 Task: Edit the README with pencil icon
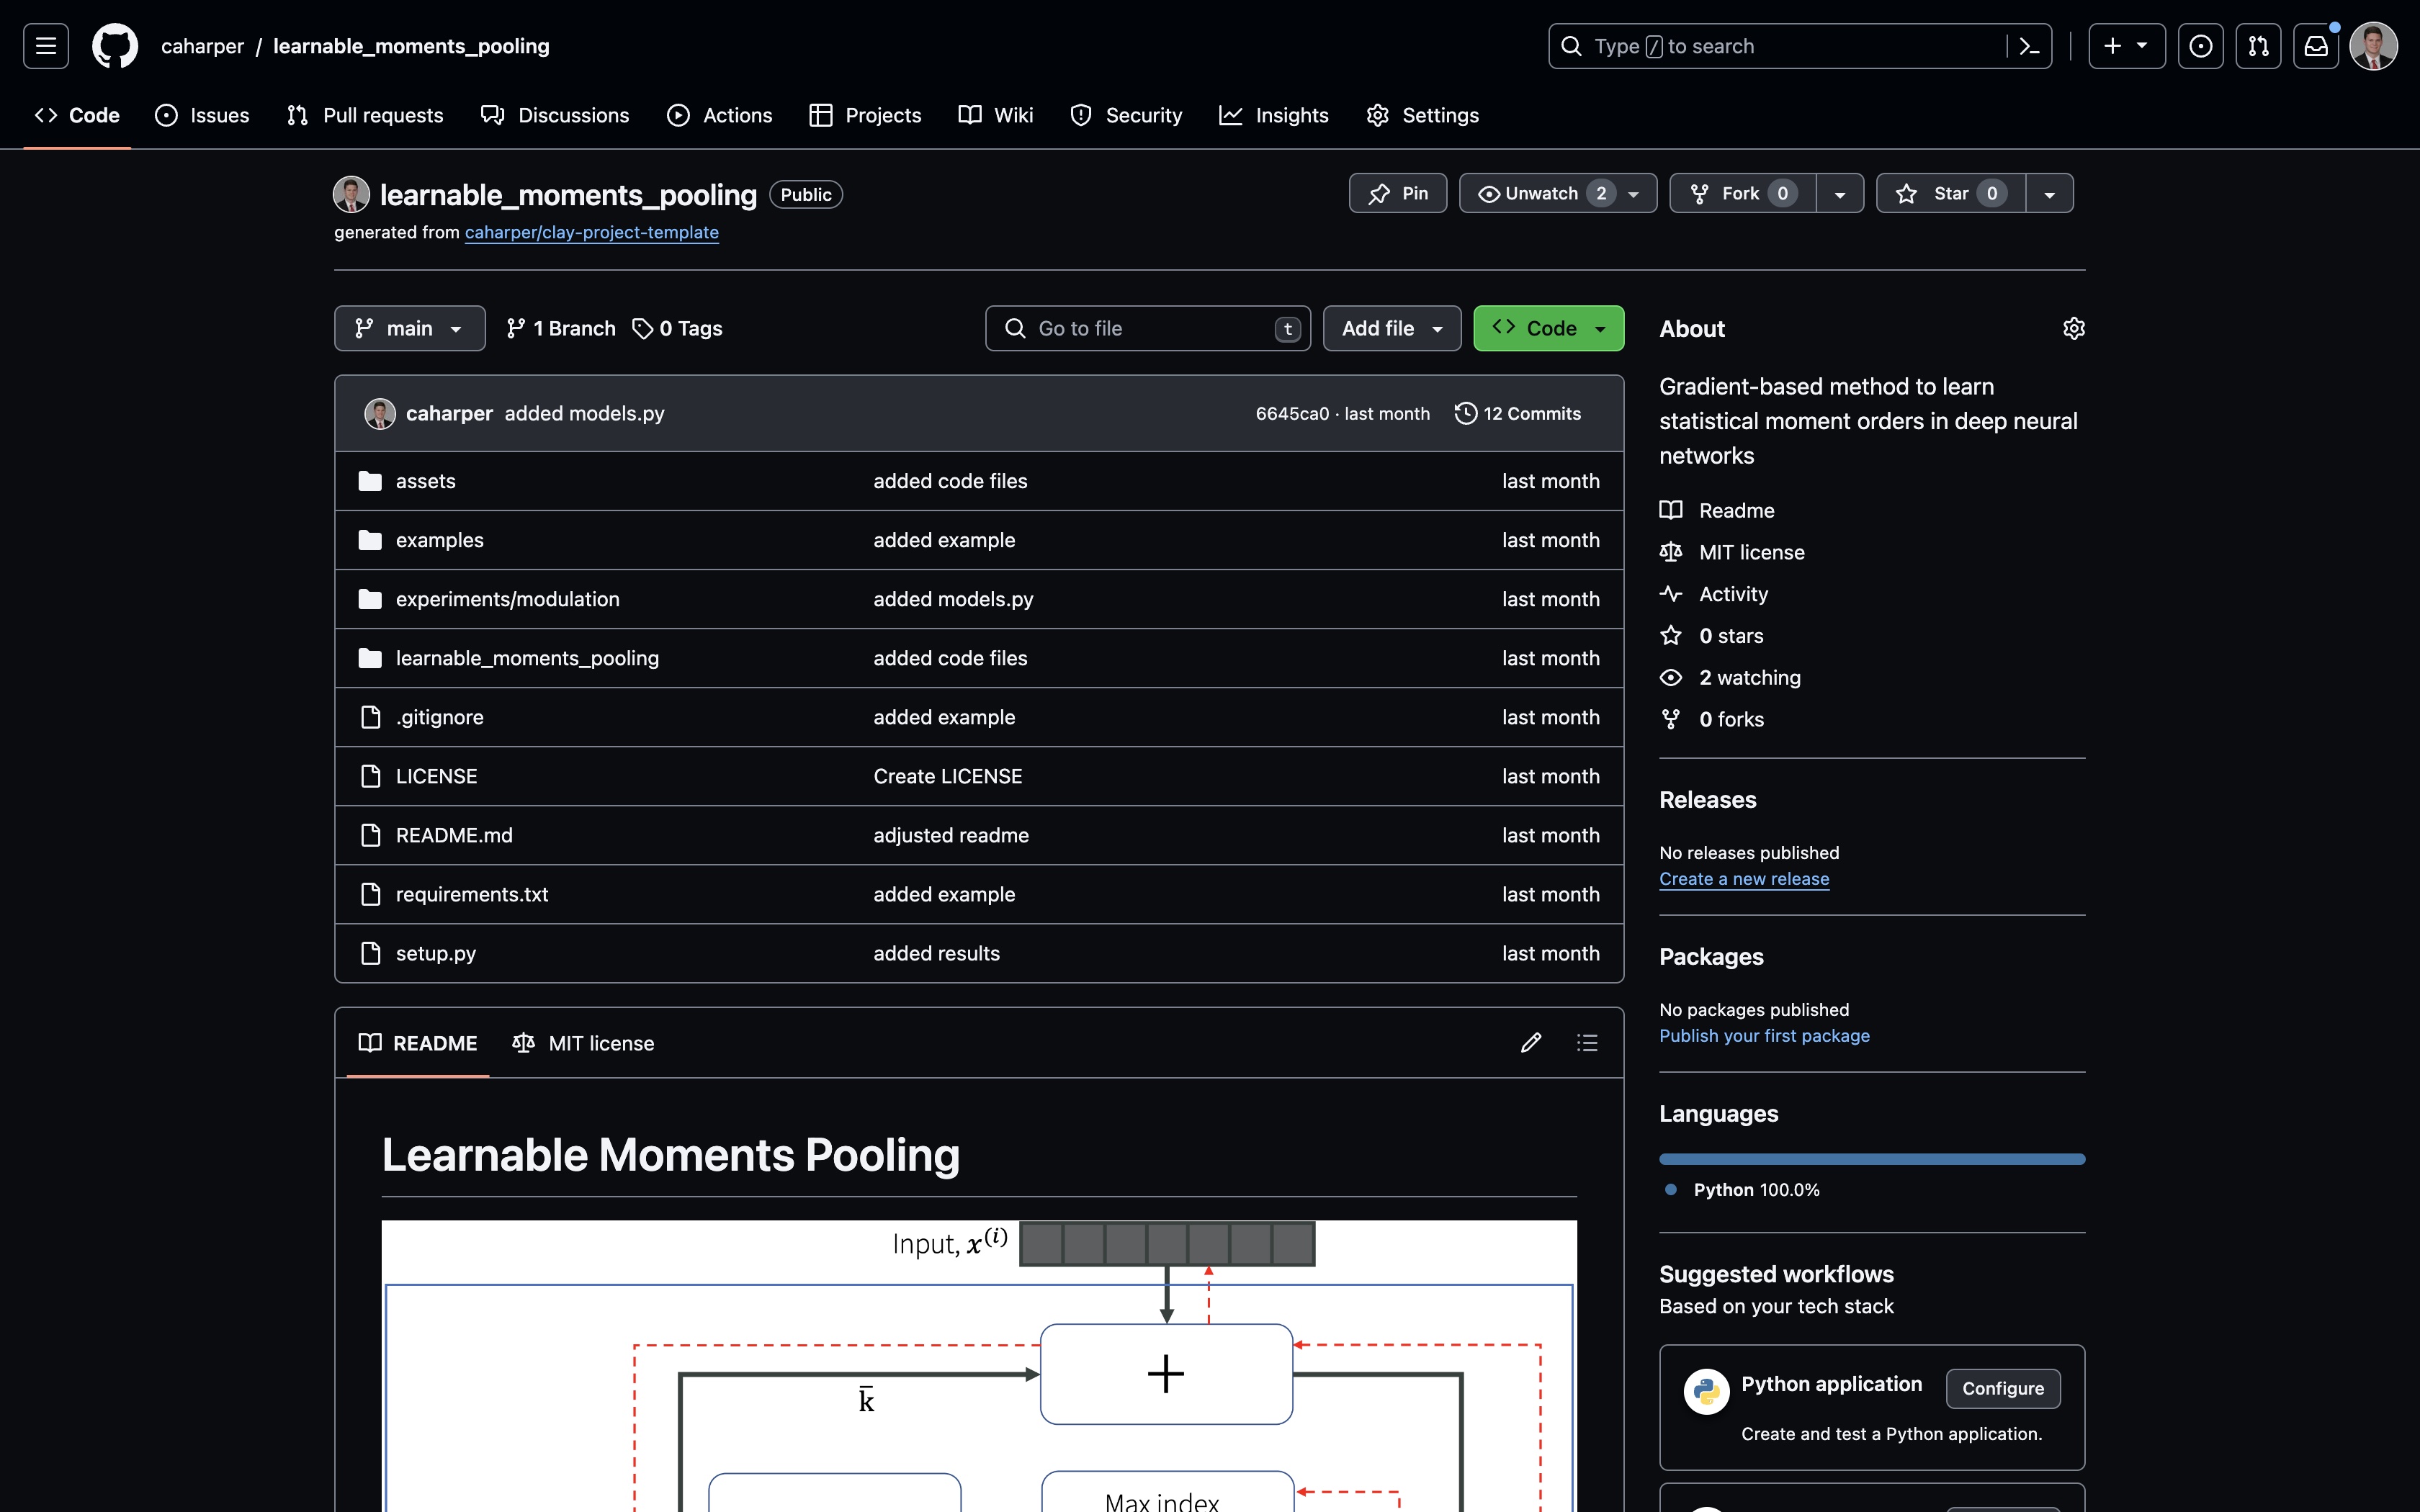click(1531, 1043)
